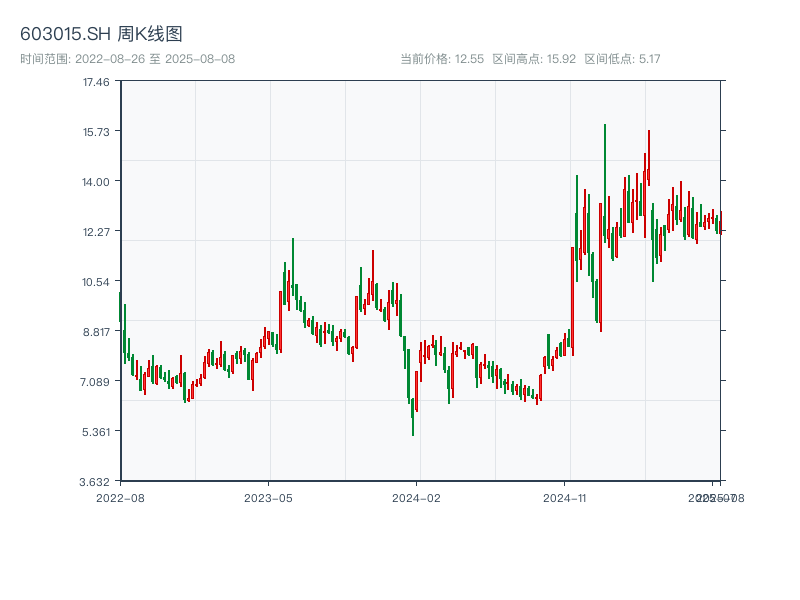Click y-axis value 15.73

(x=96, y=132)
